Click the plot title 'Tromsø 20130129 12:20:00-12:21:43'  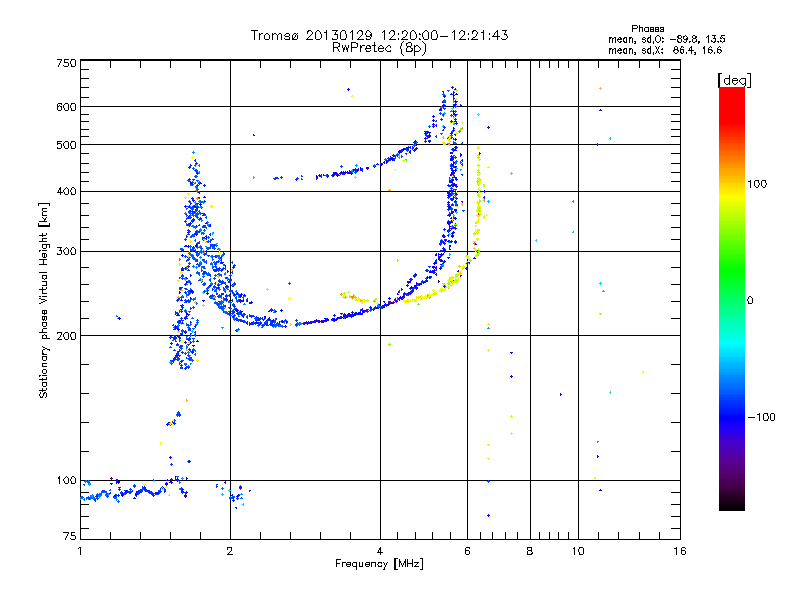(x=379, y=35)
